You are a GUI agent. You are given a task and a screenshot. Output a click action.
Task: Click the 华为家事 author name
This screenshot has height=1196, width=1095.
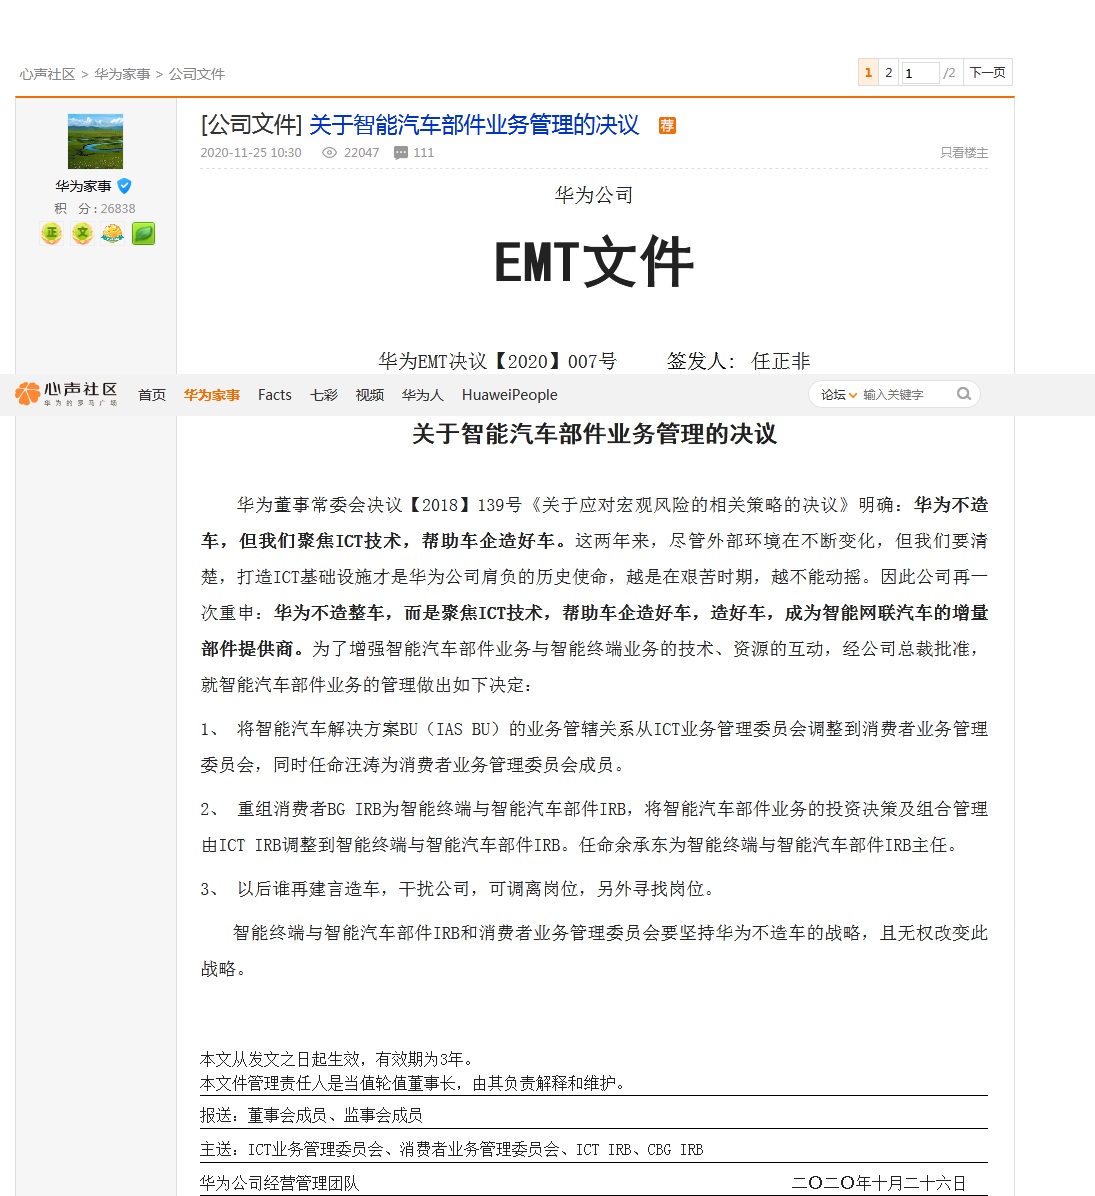pos(83,185)
